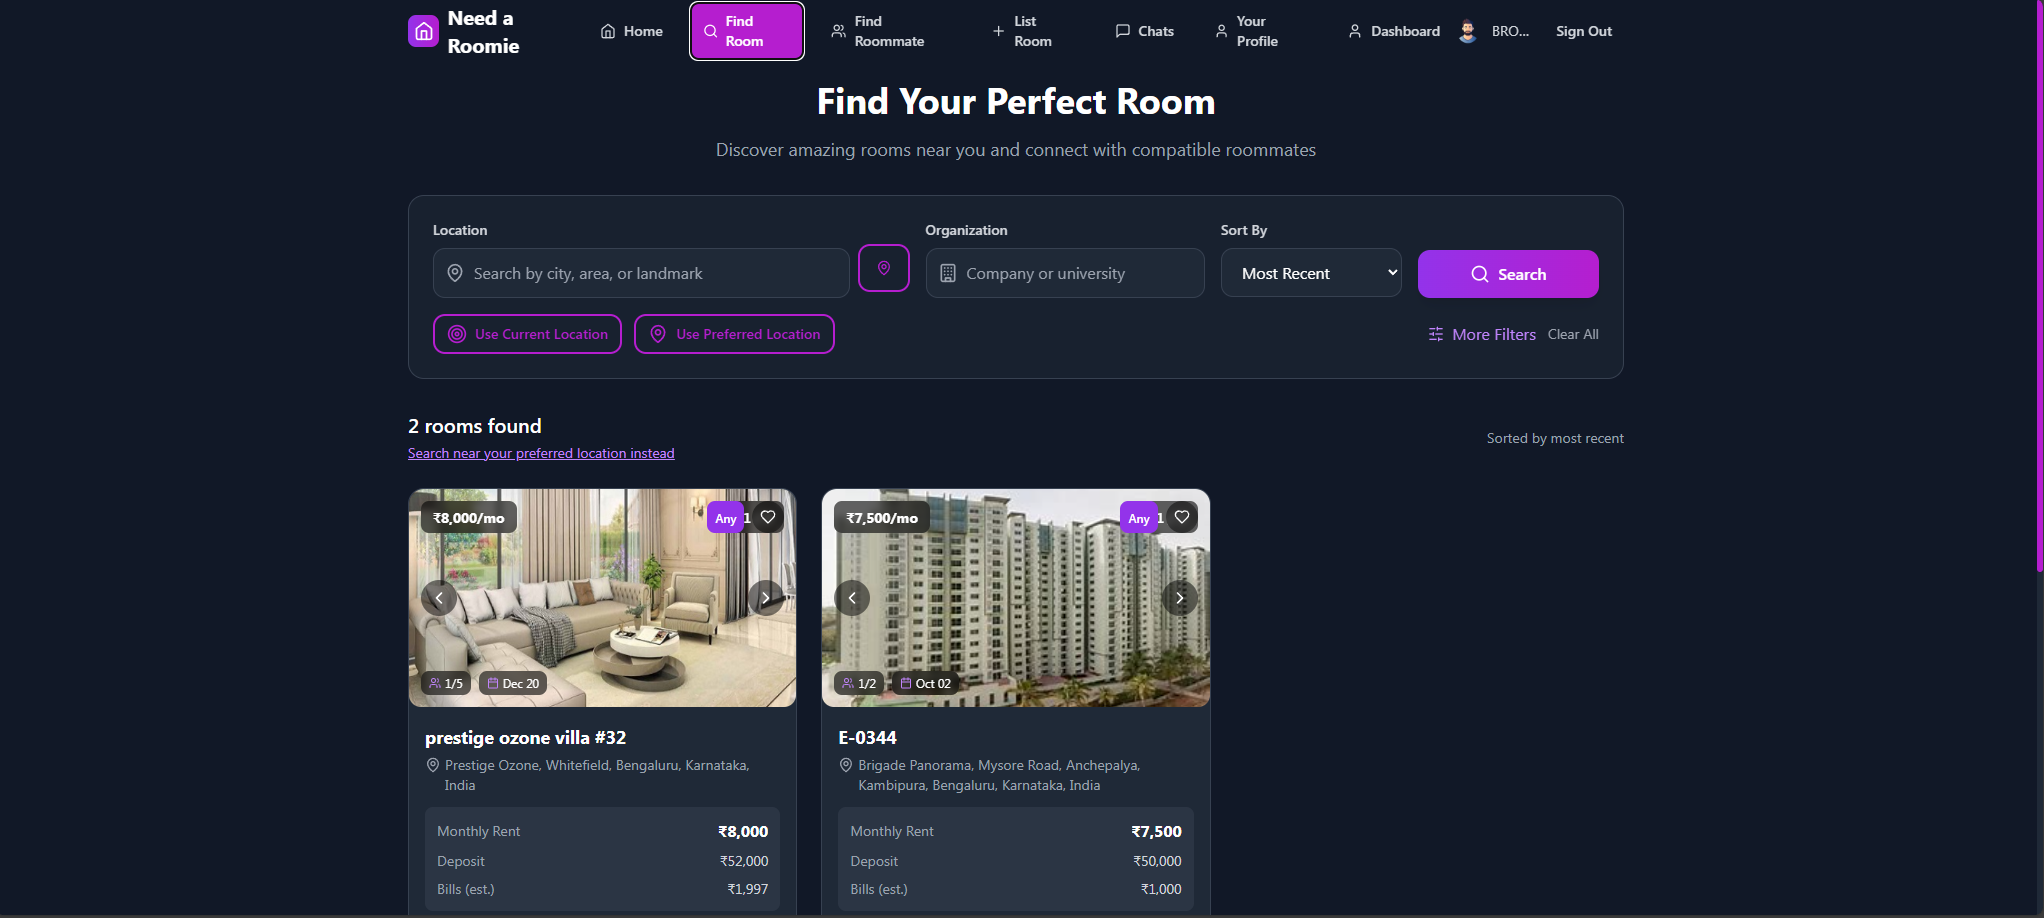Go to previous image of E-0344 listing
The width and height of the screenshot is (2044, 918).
(x=852, y=598)
